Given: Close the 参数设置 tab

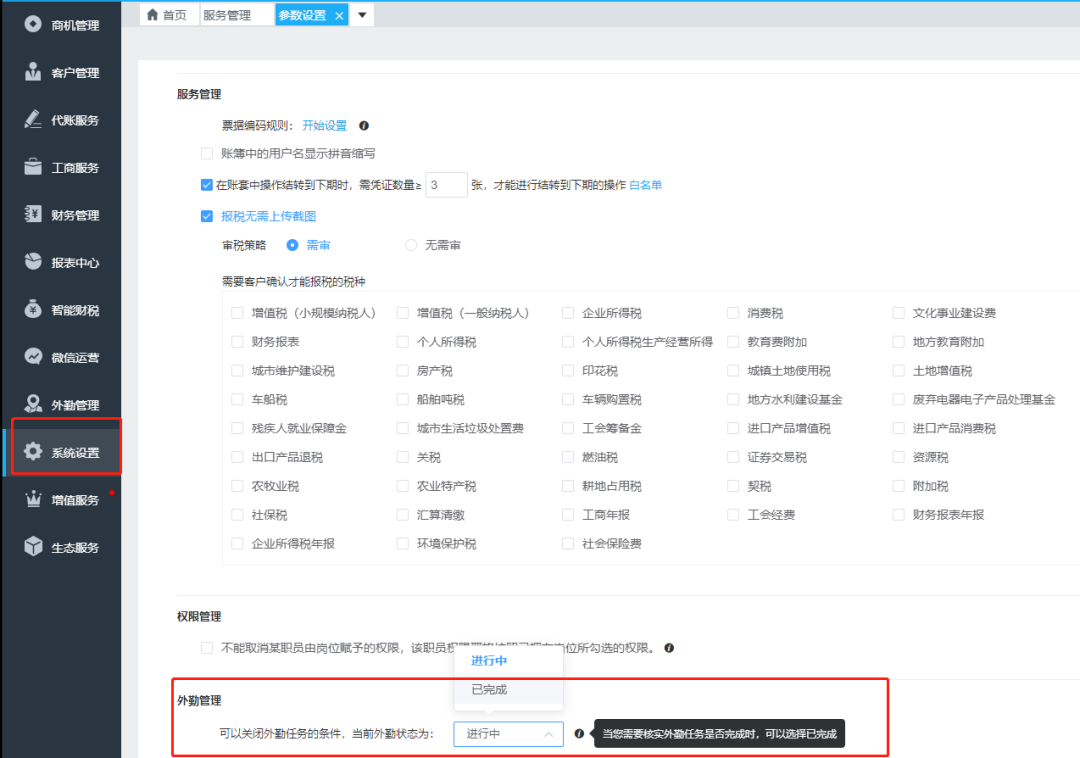Looking at the screenshot, I should [x=339, y=16].
